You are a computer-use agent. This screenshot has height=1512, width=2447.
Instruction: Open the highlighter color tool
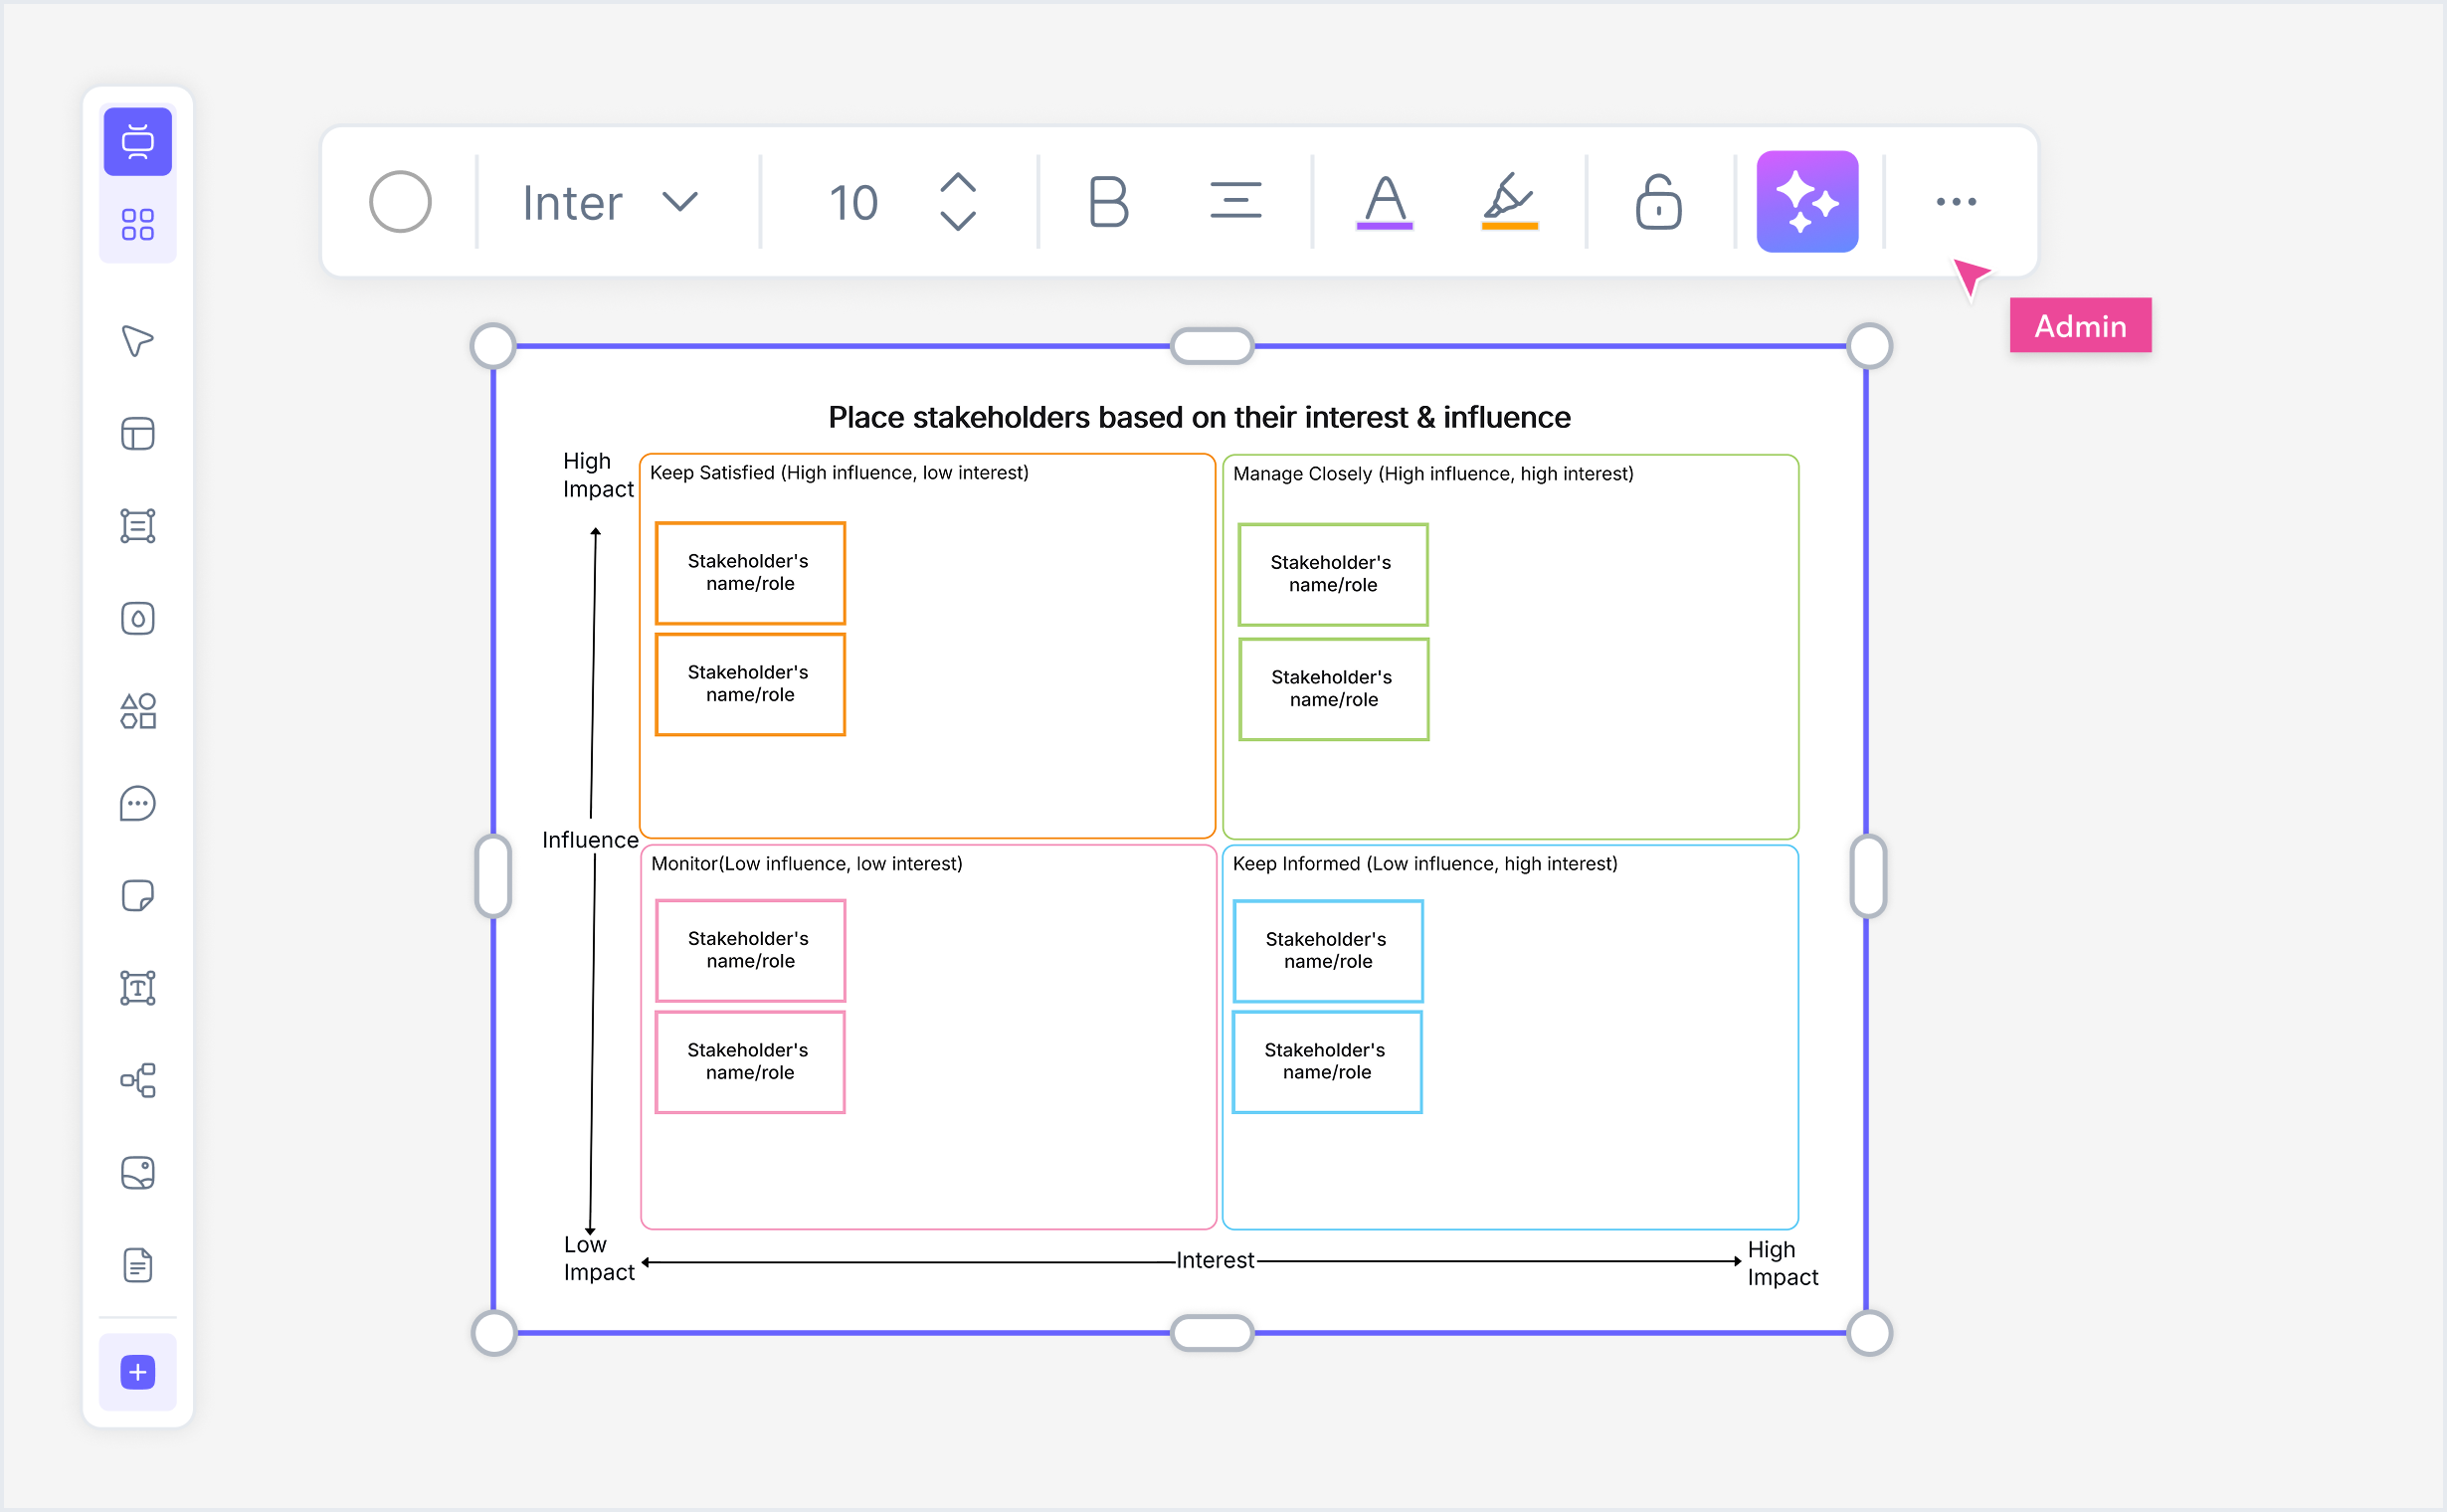[x=1509, y=202]
